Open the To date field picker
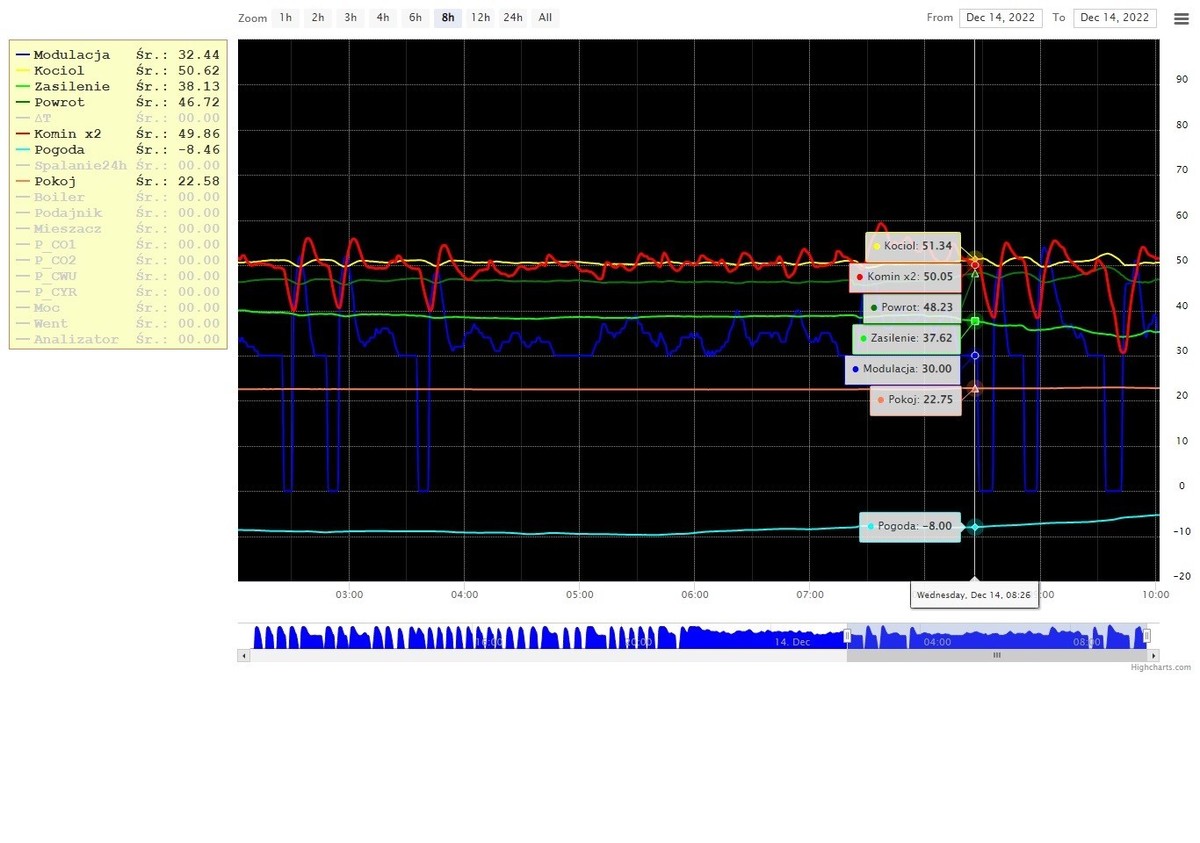This screenshot has height=843, width=1200. (1114, 18)
